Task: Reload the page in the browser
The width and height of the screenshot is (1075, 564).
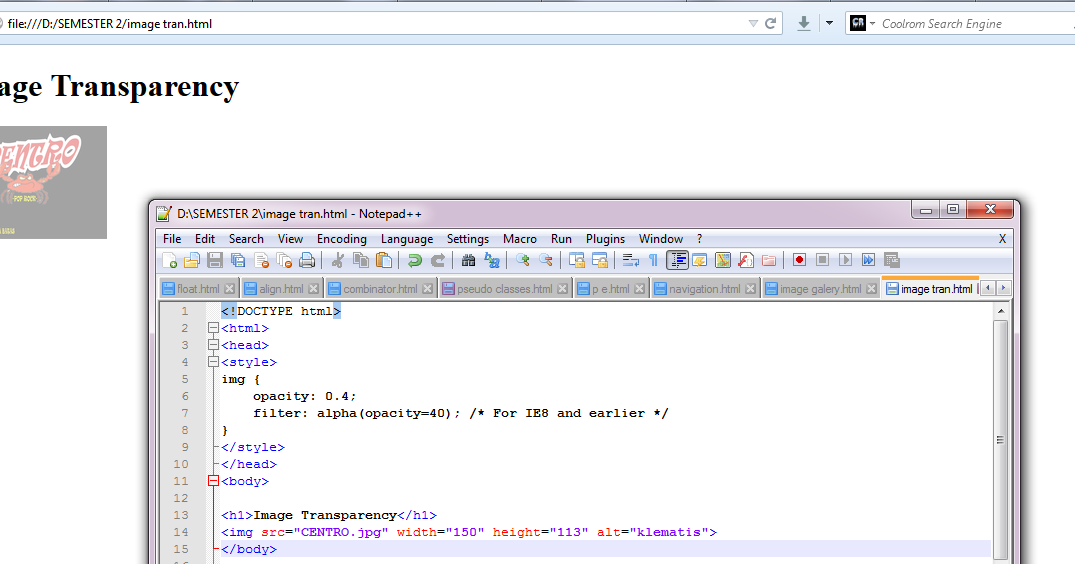Action: click(770, 23)
